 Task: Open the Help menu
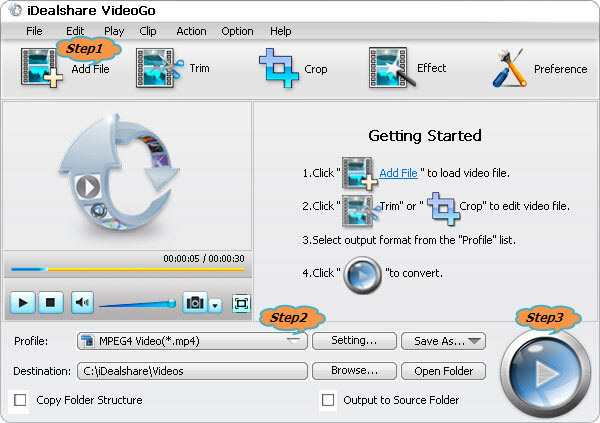pyautogui.click(x=280, y=31)
